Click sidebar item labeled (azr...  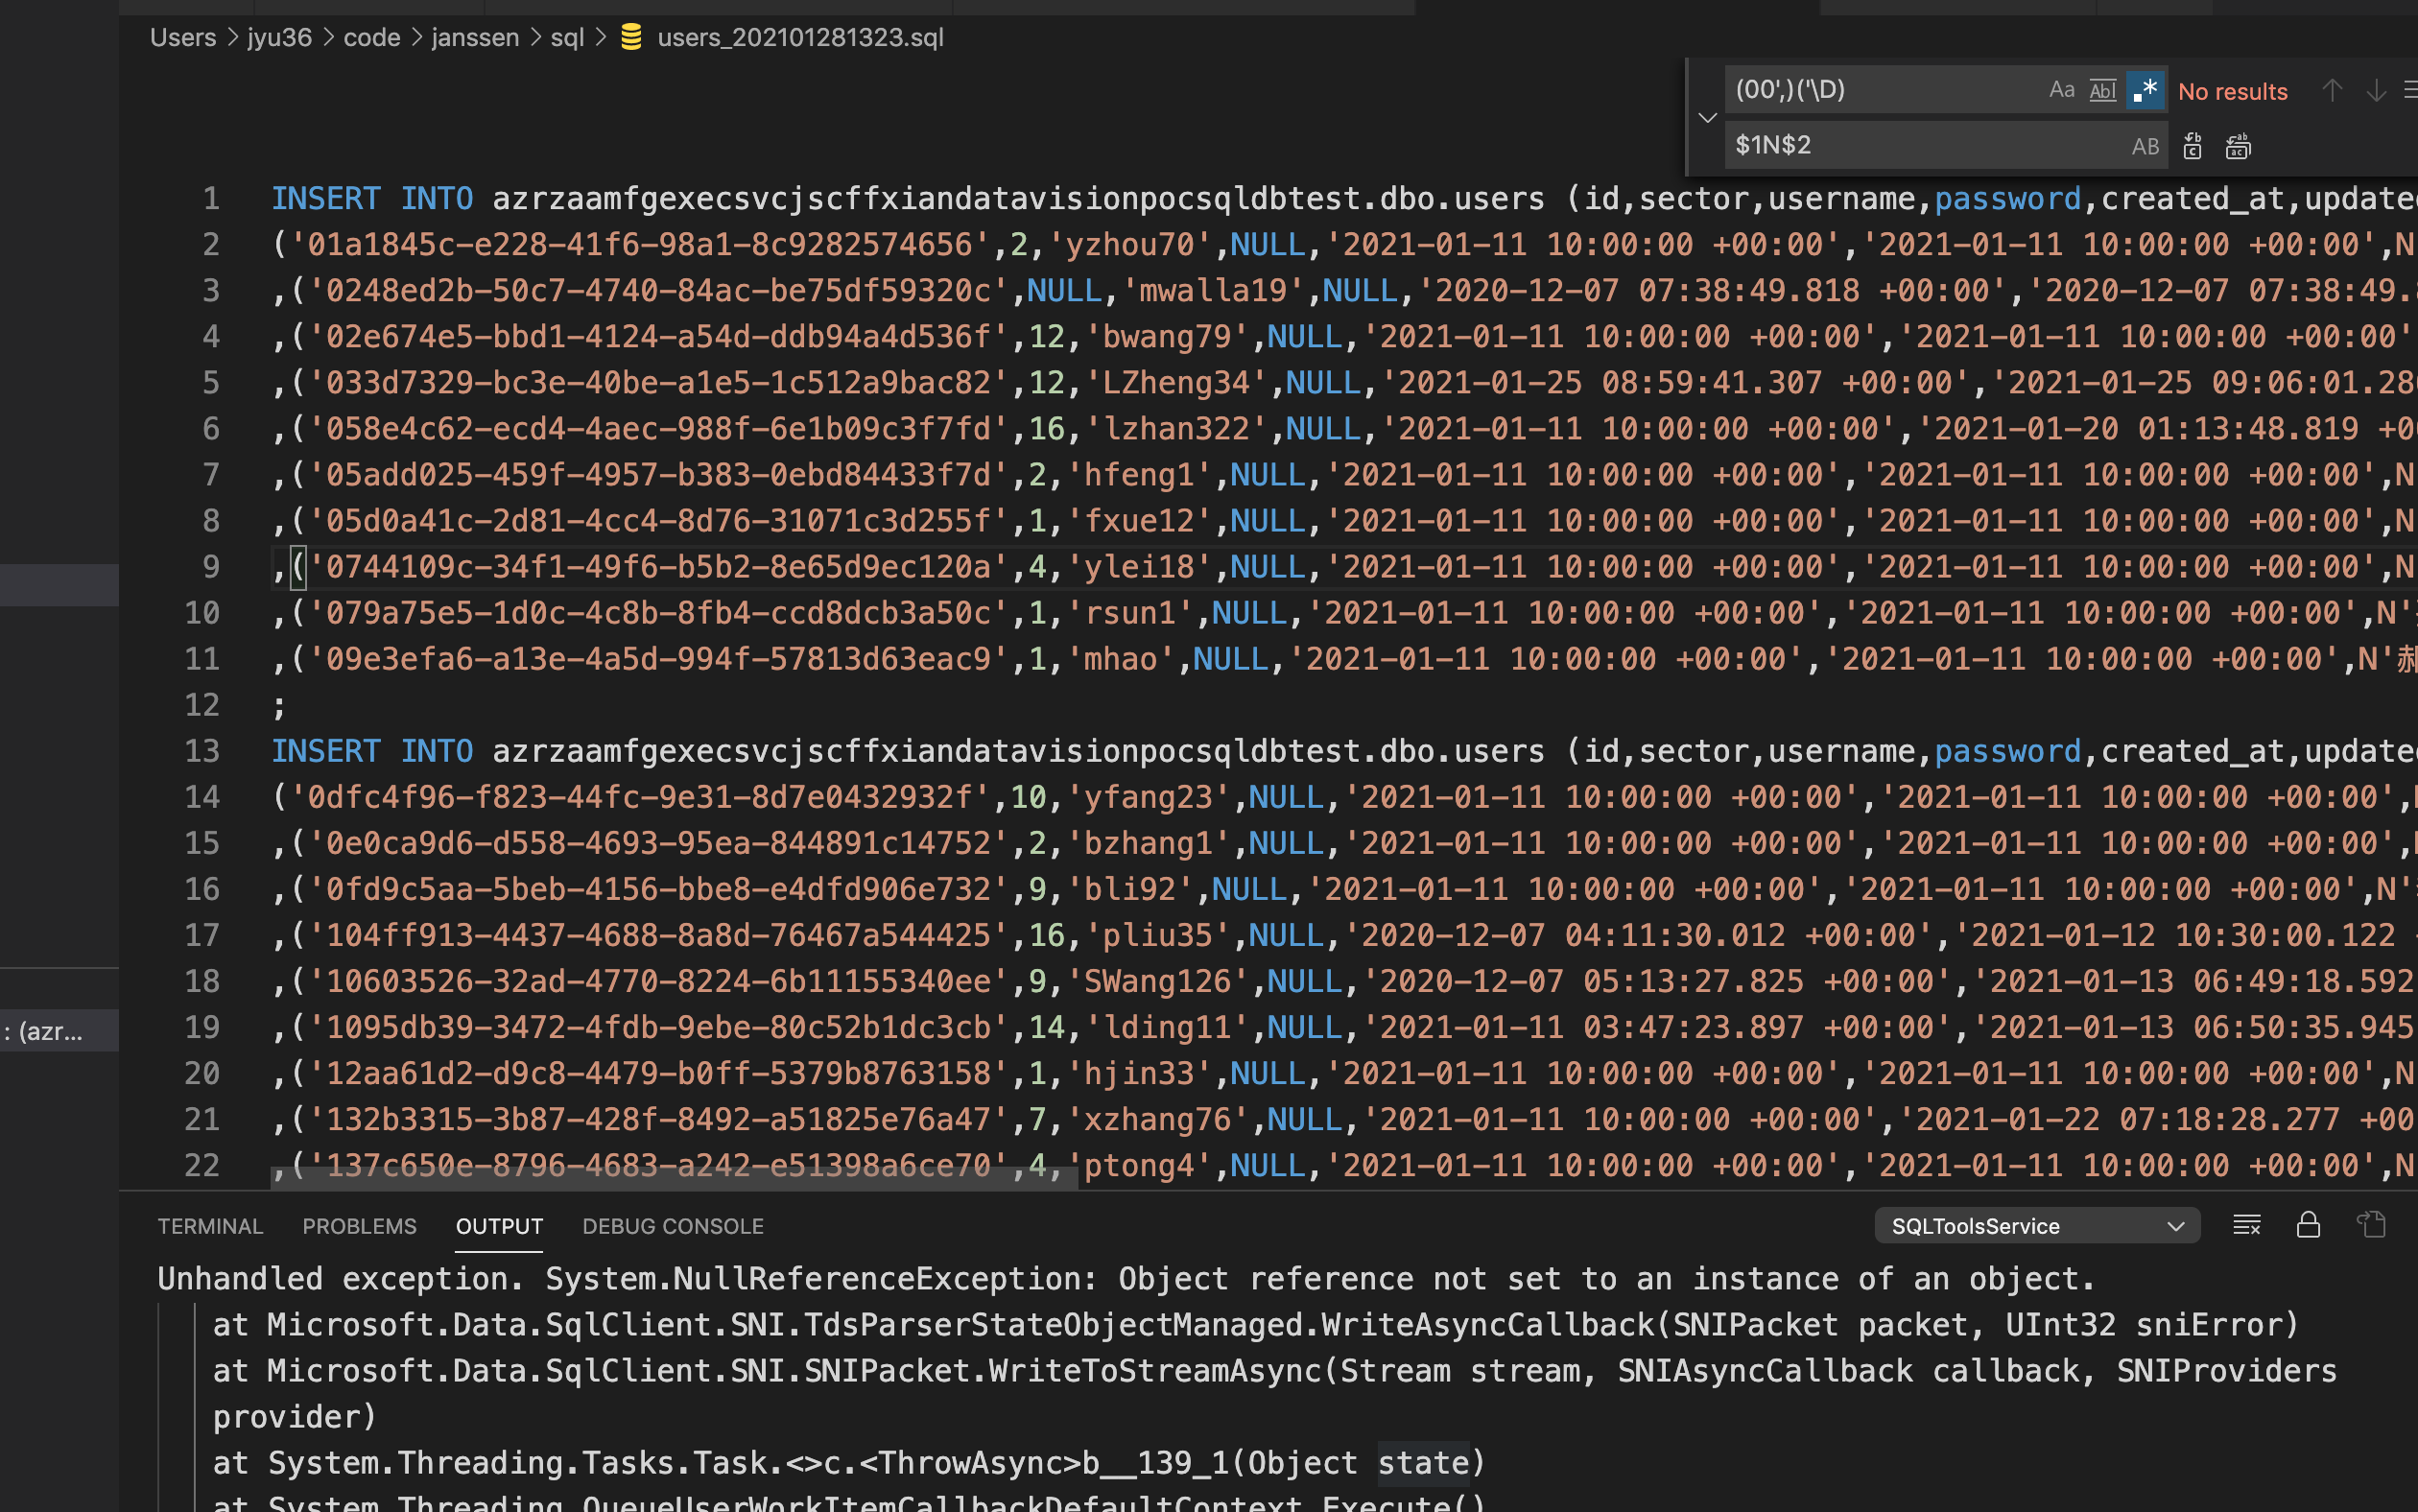point(59,1031)
